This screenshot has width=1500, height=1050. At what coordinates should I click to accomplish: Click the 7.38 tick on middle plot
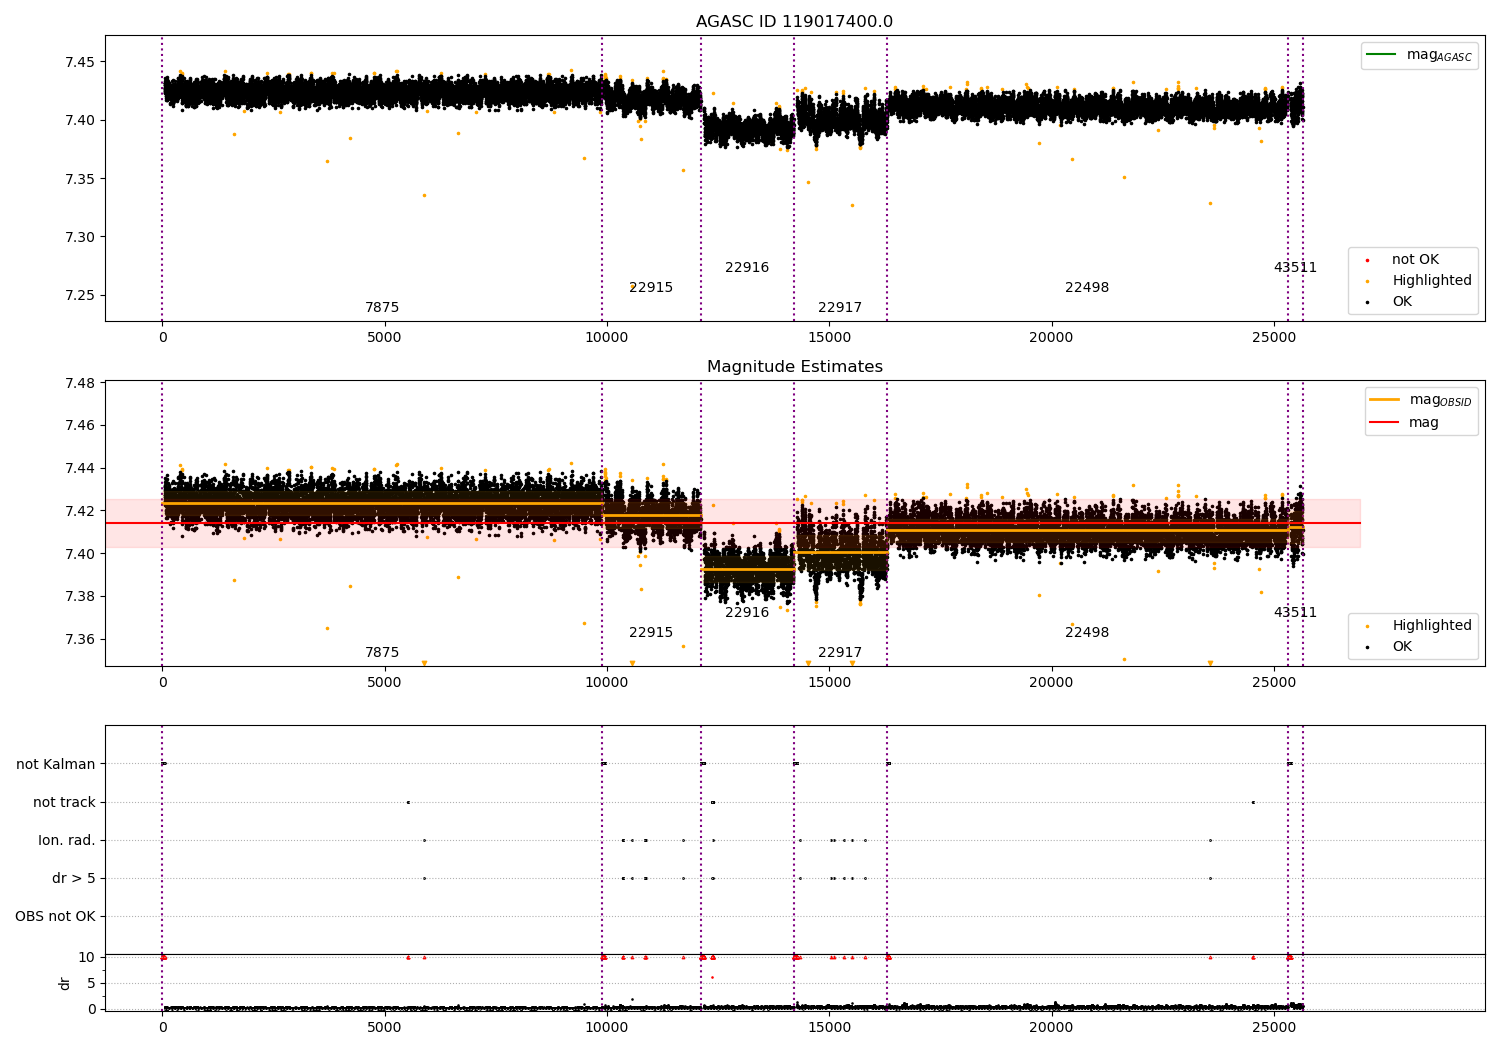click(x=81, y=597)
